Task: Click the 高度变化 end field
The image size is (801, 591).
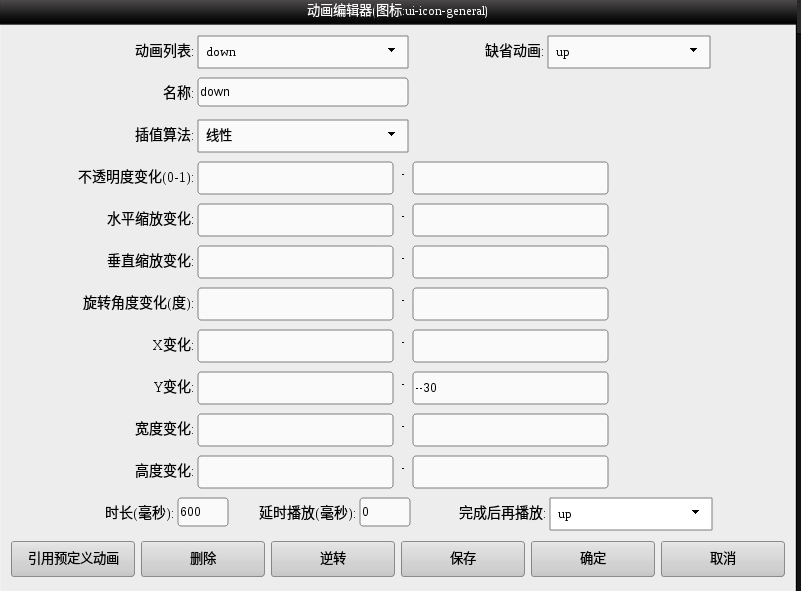Action: [510, 471]
